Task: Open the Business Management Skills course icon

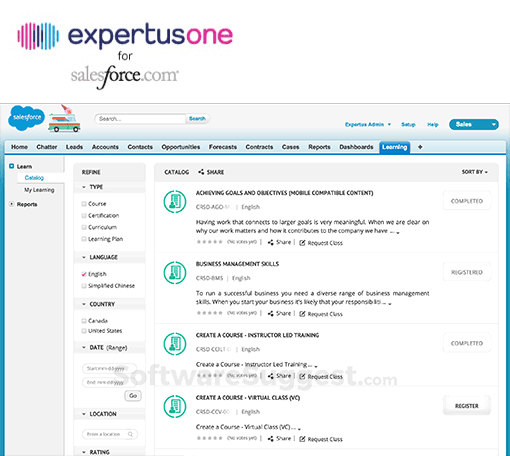Action: 175,273
